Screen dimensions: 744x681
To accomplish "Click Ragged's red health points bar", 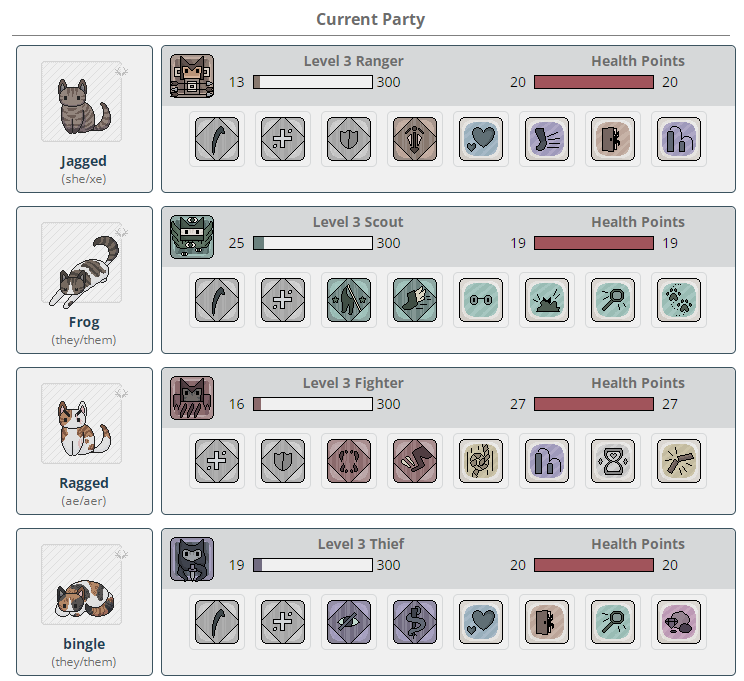I will click(x=594, y=404).
